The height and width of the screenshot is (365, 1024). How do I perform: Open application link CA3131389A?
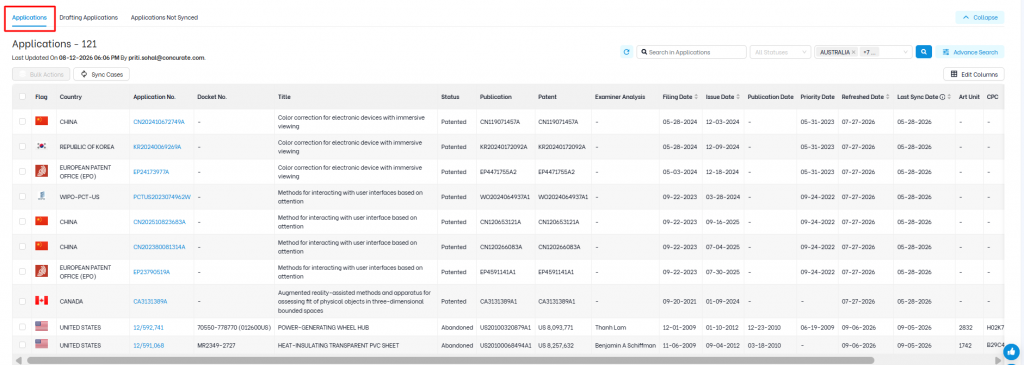[150, 301]
